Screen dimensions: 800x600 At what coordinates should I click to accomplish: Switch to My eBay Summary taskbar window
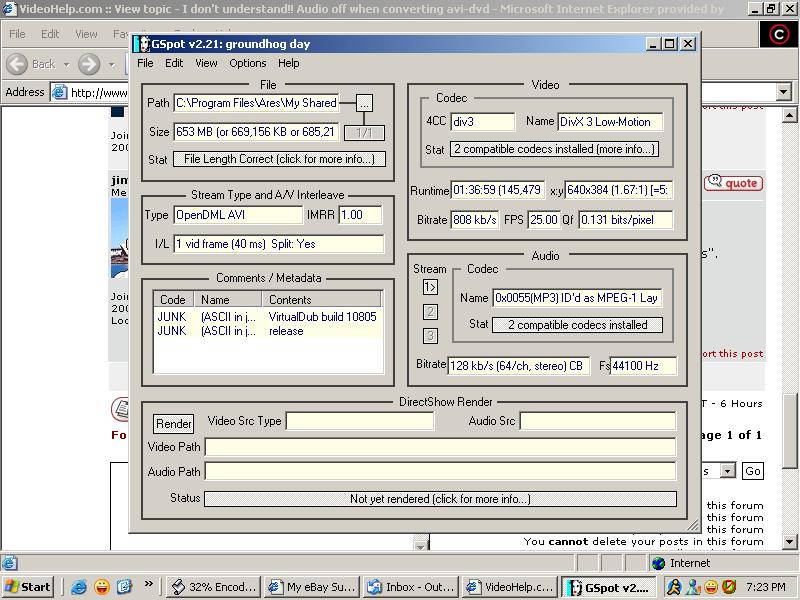(312, 587)
